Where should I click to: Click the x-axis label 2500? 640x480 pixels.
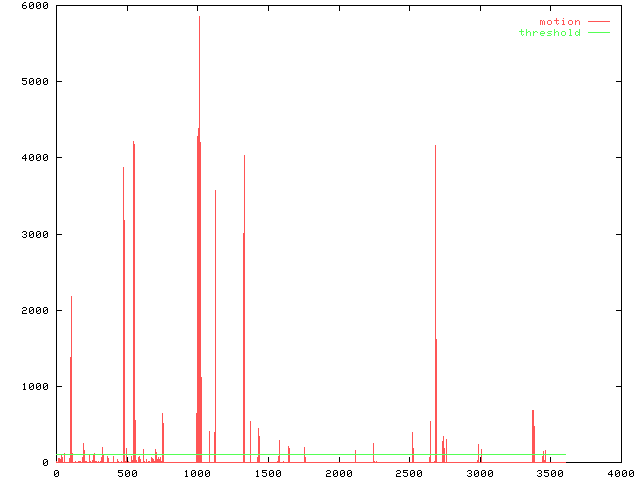coord(409,472)
